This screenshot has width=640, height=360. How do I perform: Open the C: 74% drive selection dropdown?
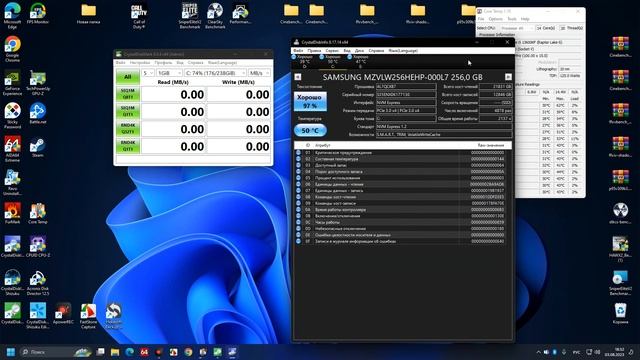coord(215,73)
